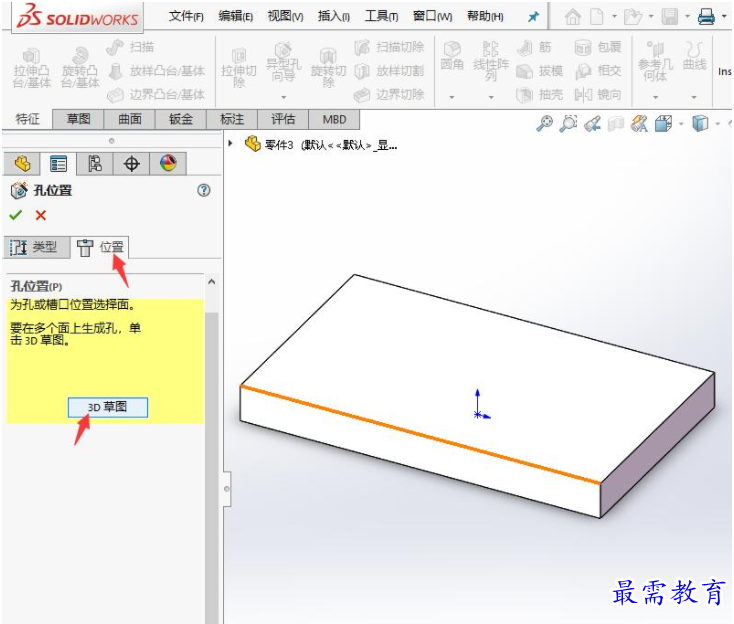Cancel with the red X button

[41, 215]
